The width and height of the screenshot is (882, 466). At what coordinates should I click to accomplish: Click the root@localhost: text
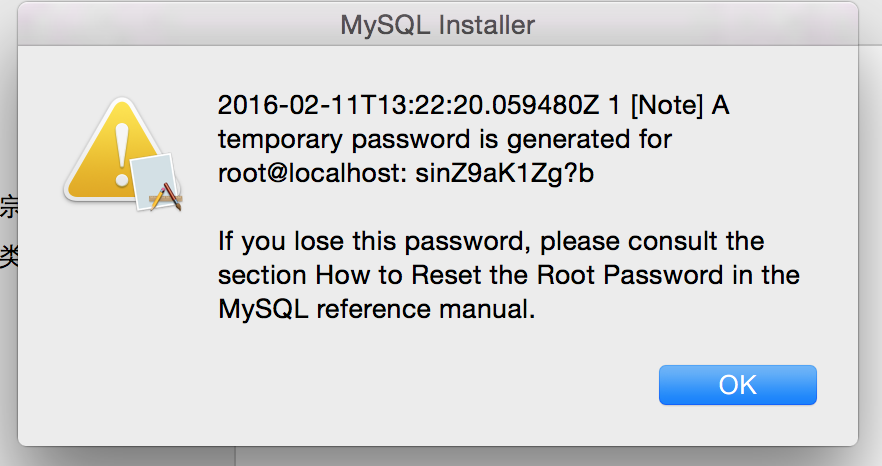[x=312, y=173]
